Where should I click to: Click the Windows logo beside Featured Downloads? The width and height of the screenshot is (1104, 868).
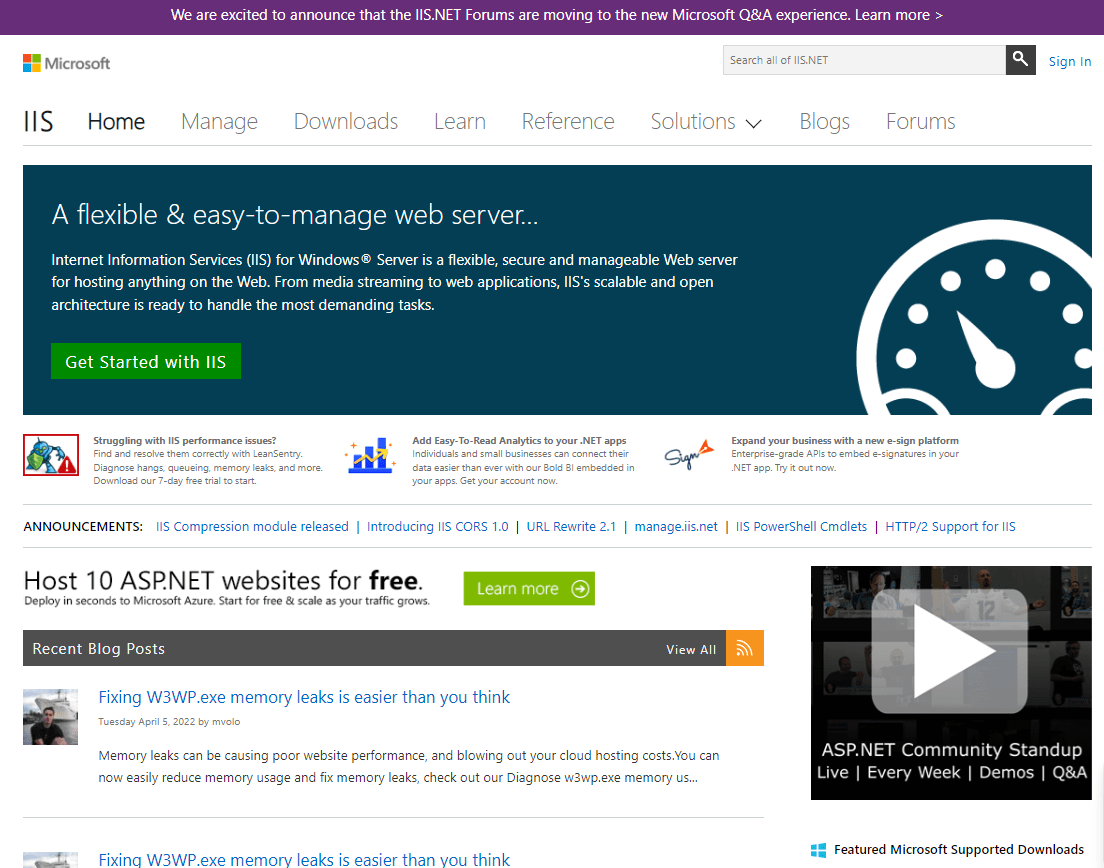[818, 850]
